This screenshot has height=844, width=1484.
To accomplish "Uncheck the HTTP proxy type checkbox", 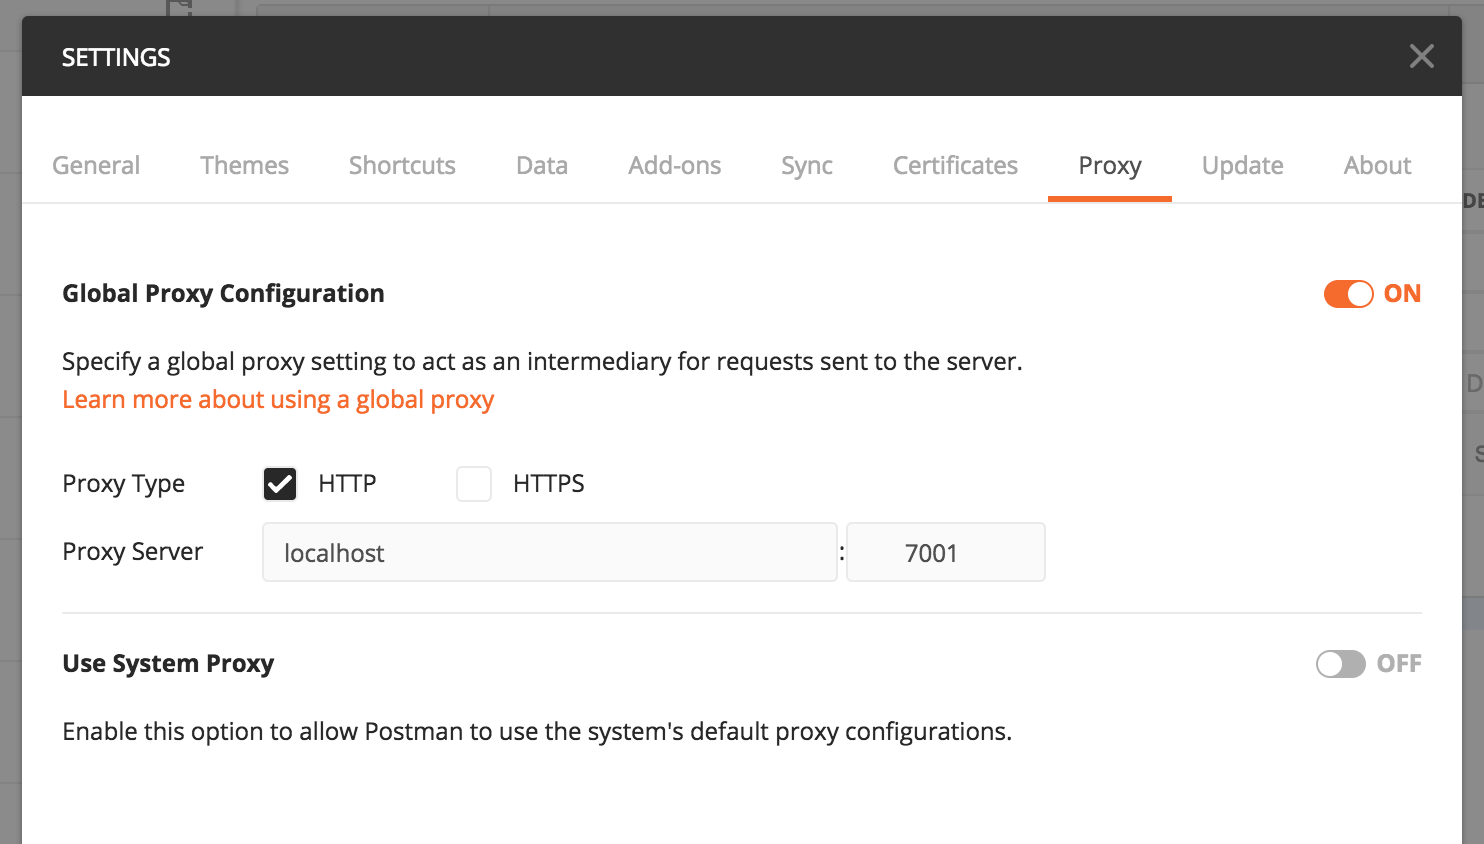I will pyautogui.click(x=280, y=484).
